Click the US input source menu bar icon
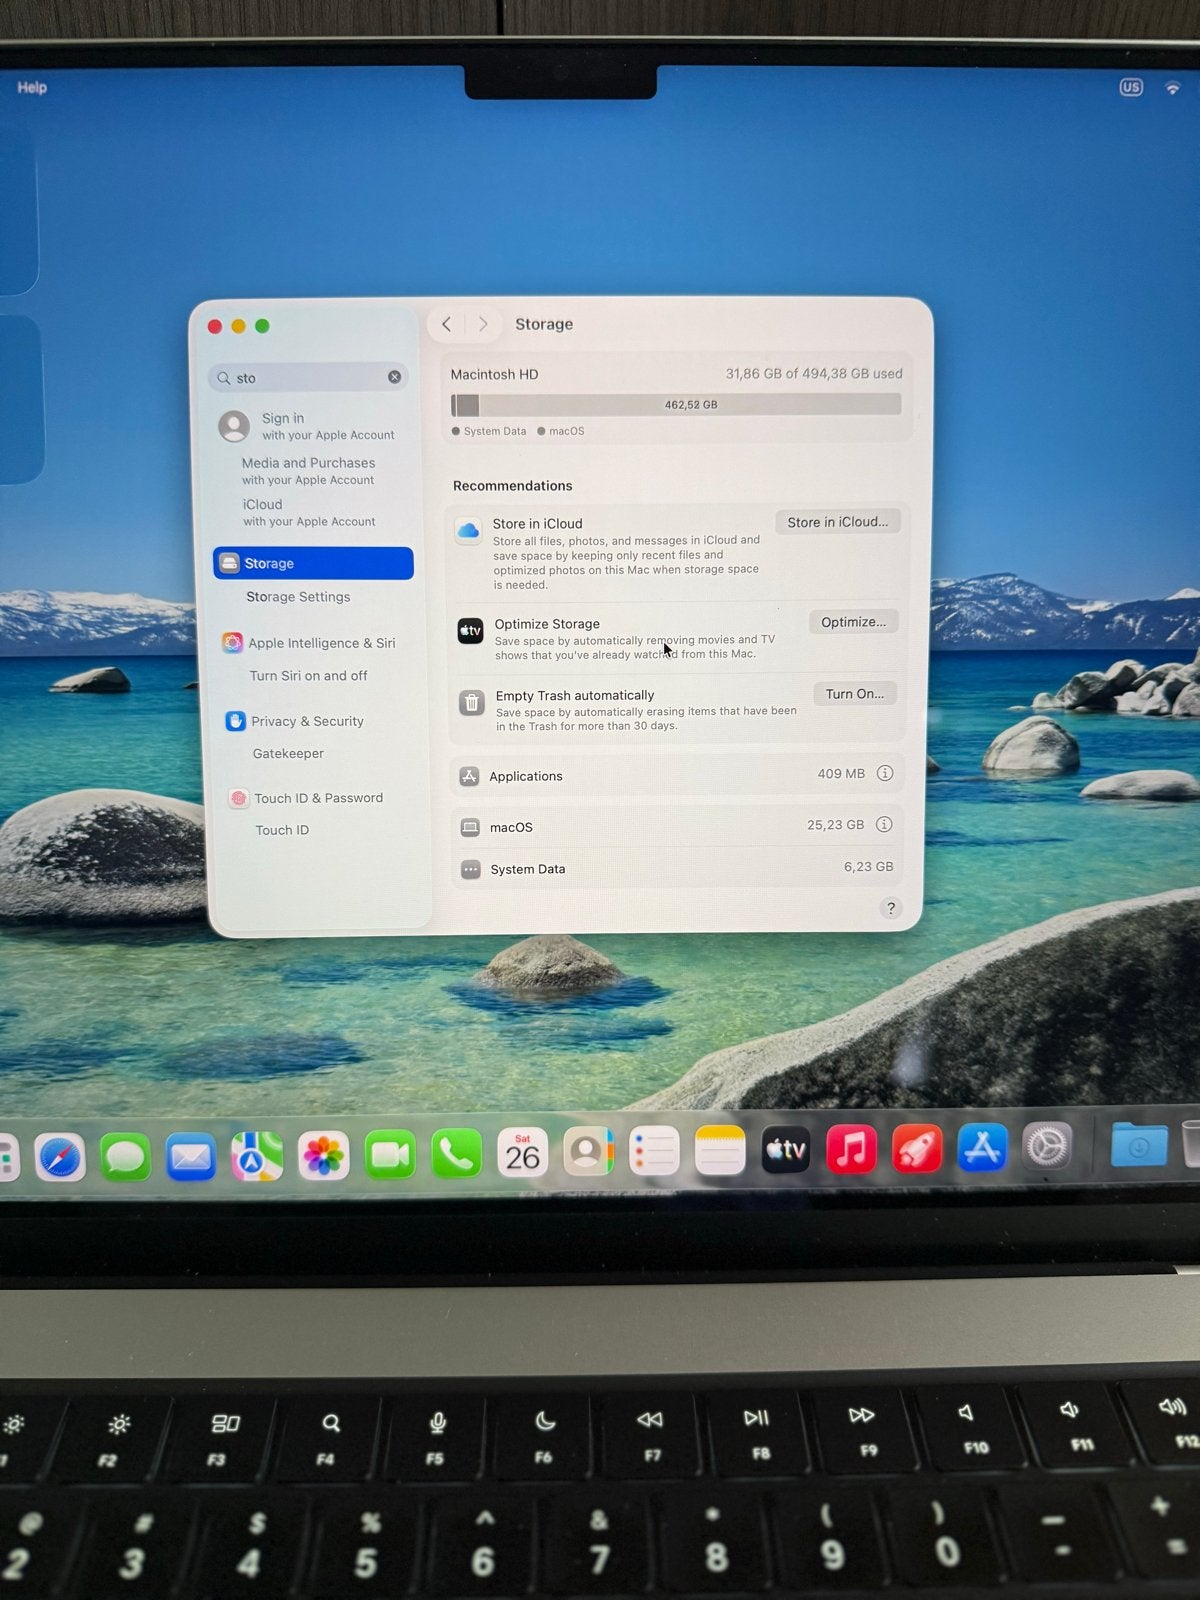Screen dimensions: 1200x1600 pos(1131,87)
